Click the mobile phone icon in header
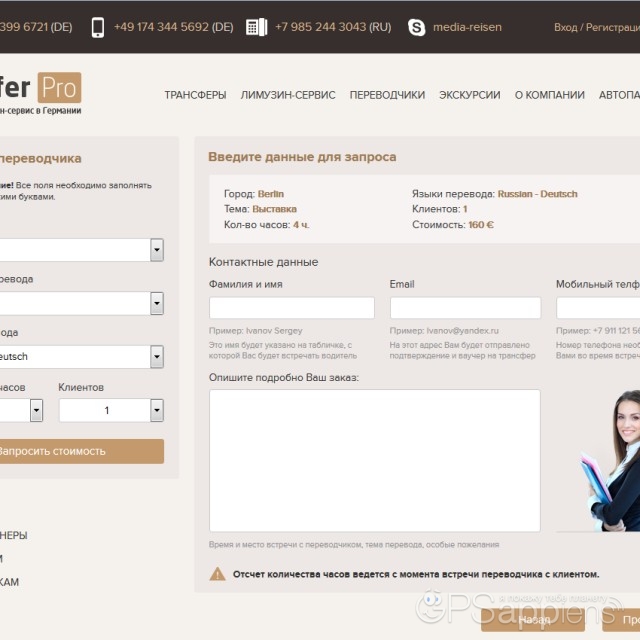Image resolution: width=640 pixels, height=640 pixels. pos(98,27)
